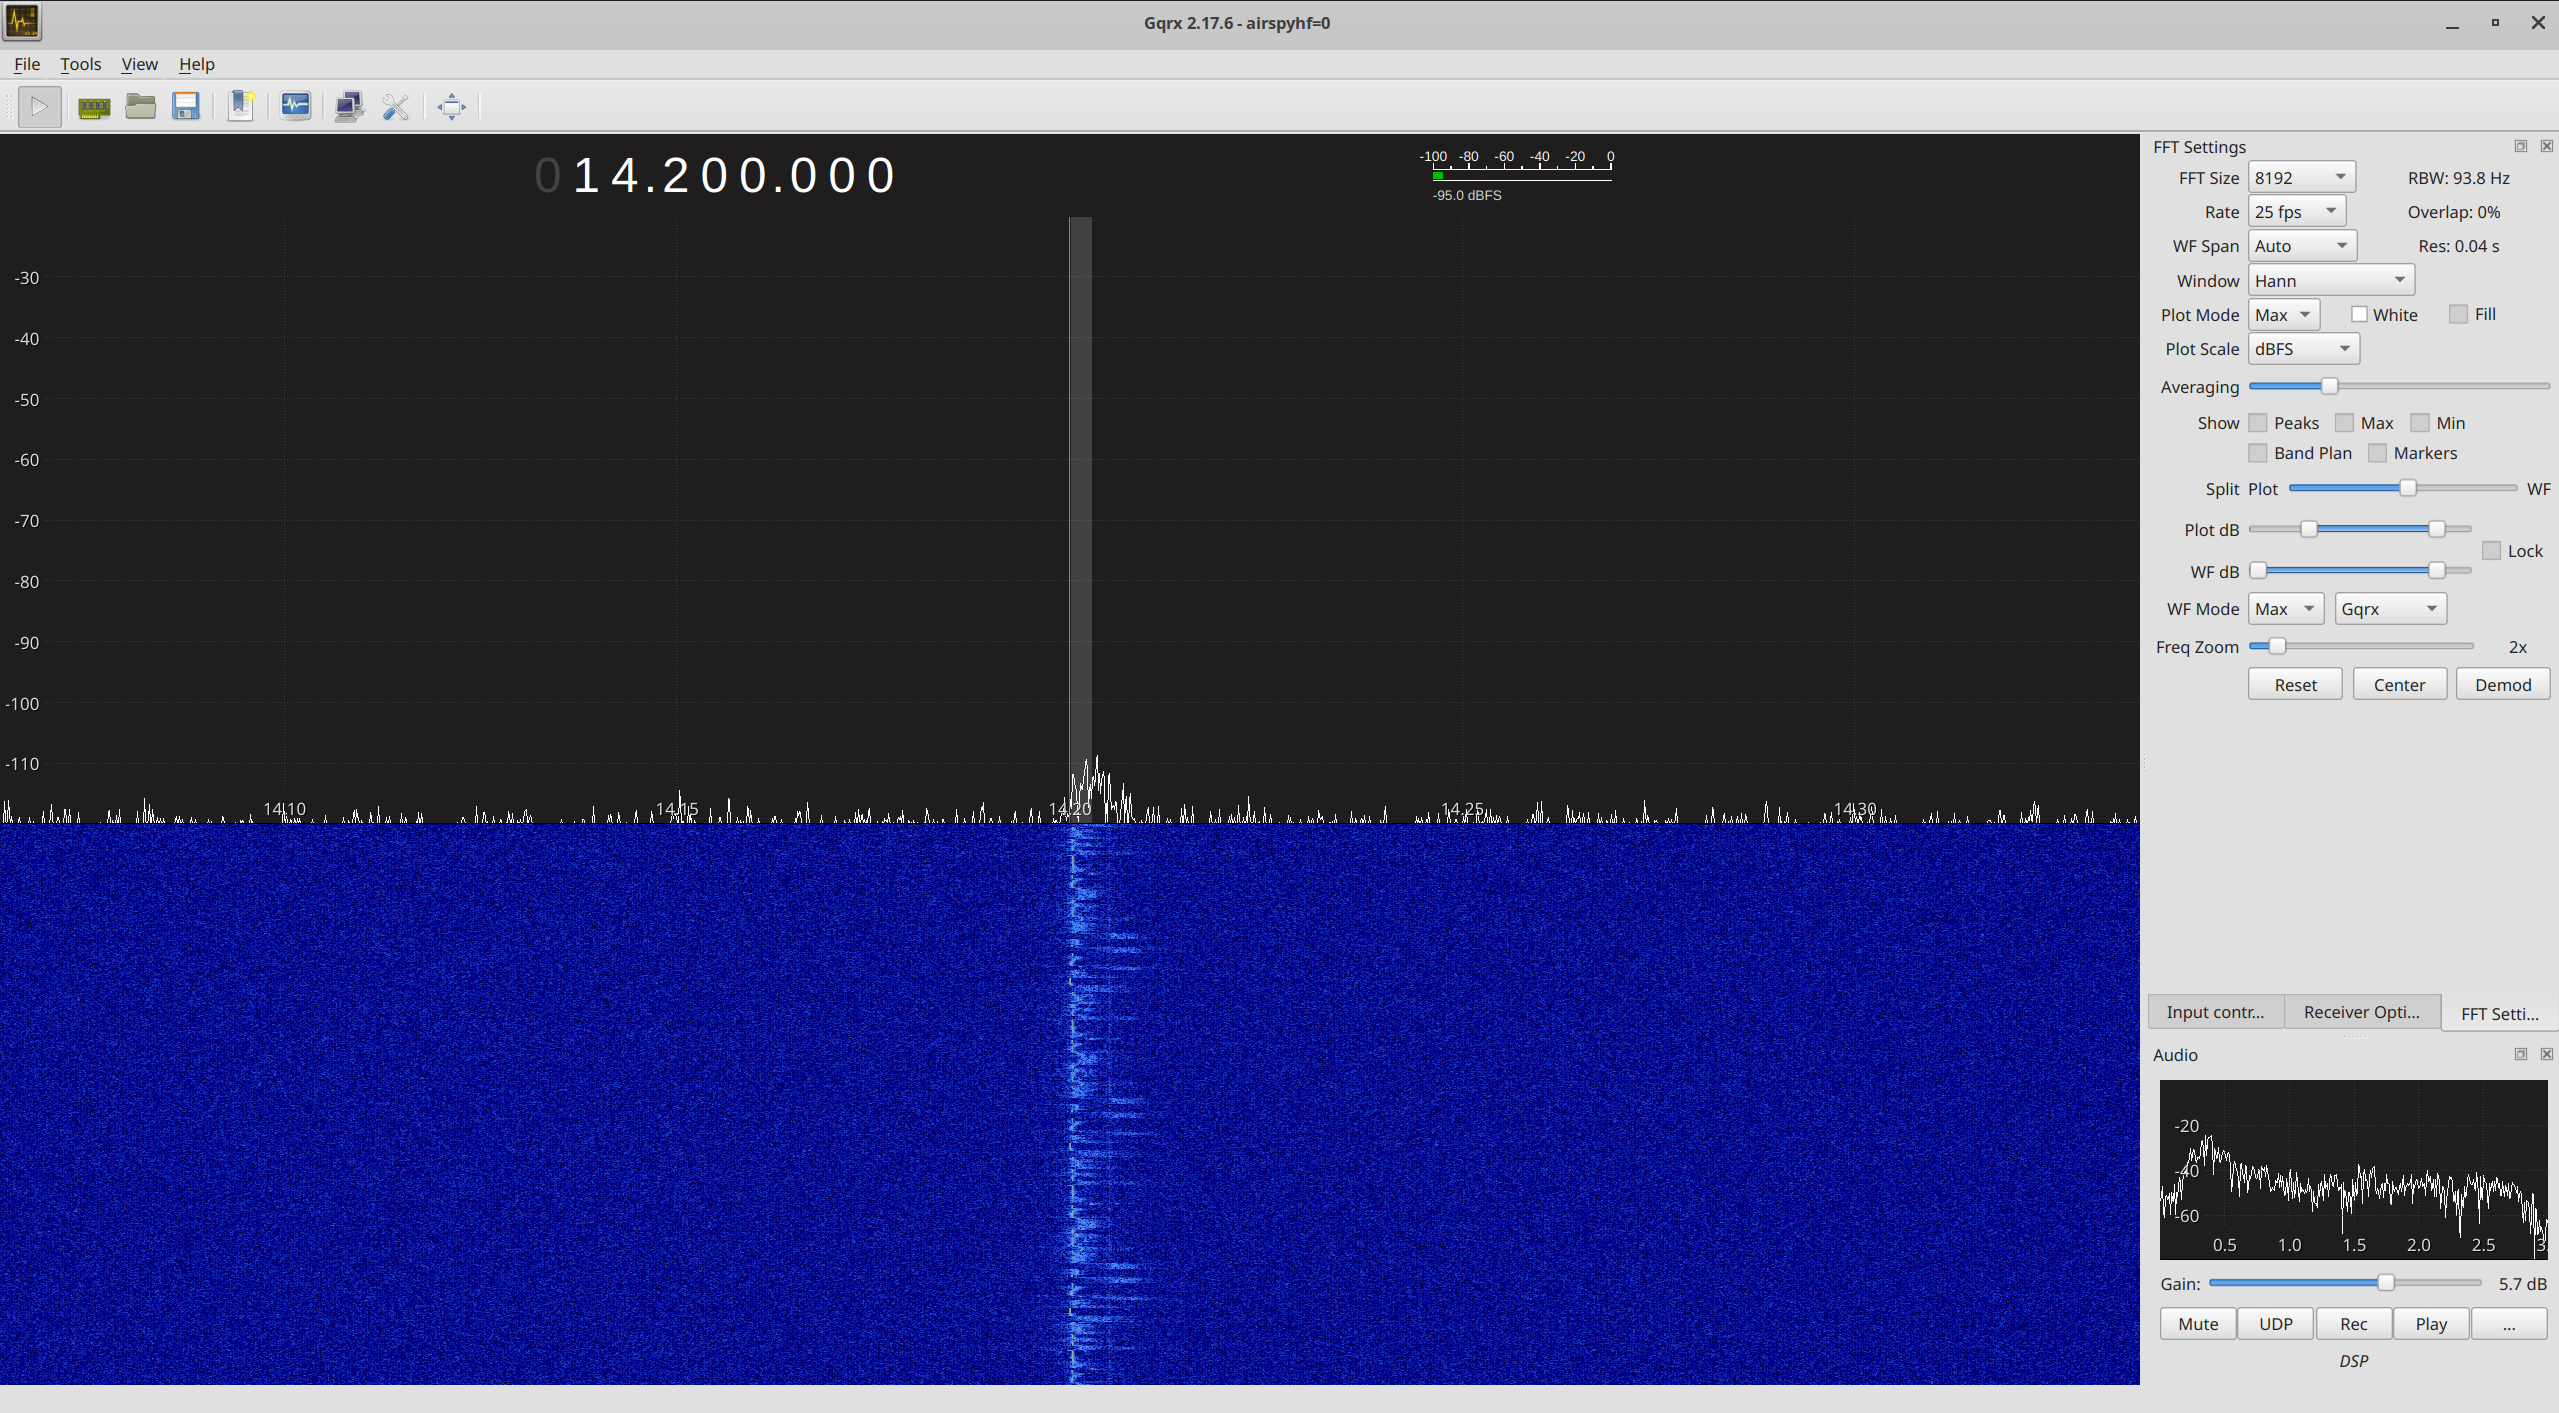Check the Band Plan option
Image resolution: width=2559 pixels, height=1413 pixels.
(2258, 453)
